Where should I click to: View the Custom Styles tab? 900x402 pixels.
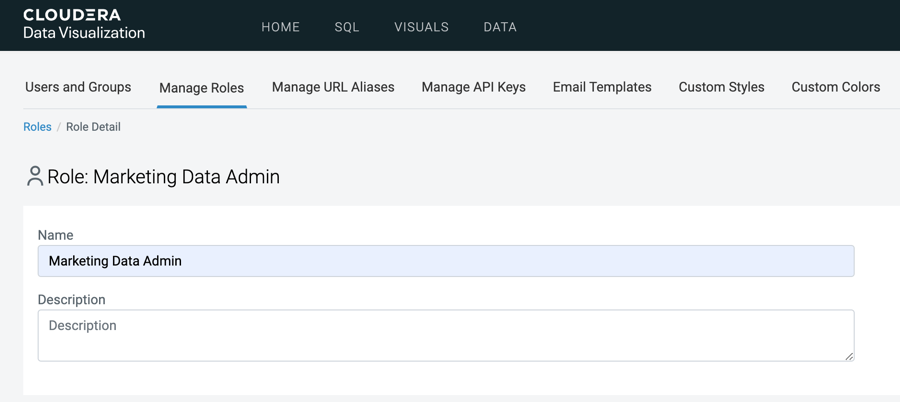tap(721, 87)
